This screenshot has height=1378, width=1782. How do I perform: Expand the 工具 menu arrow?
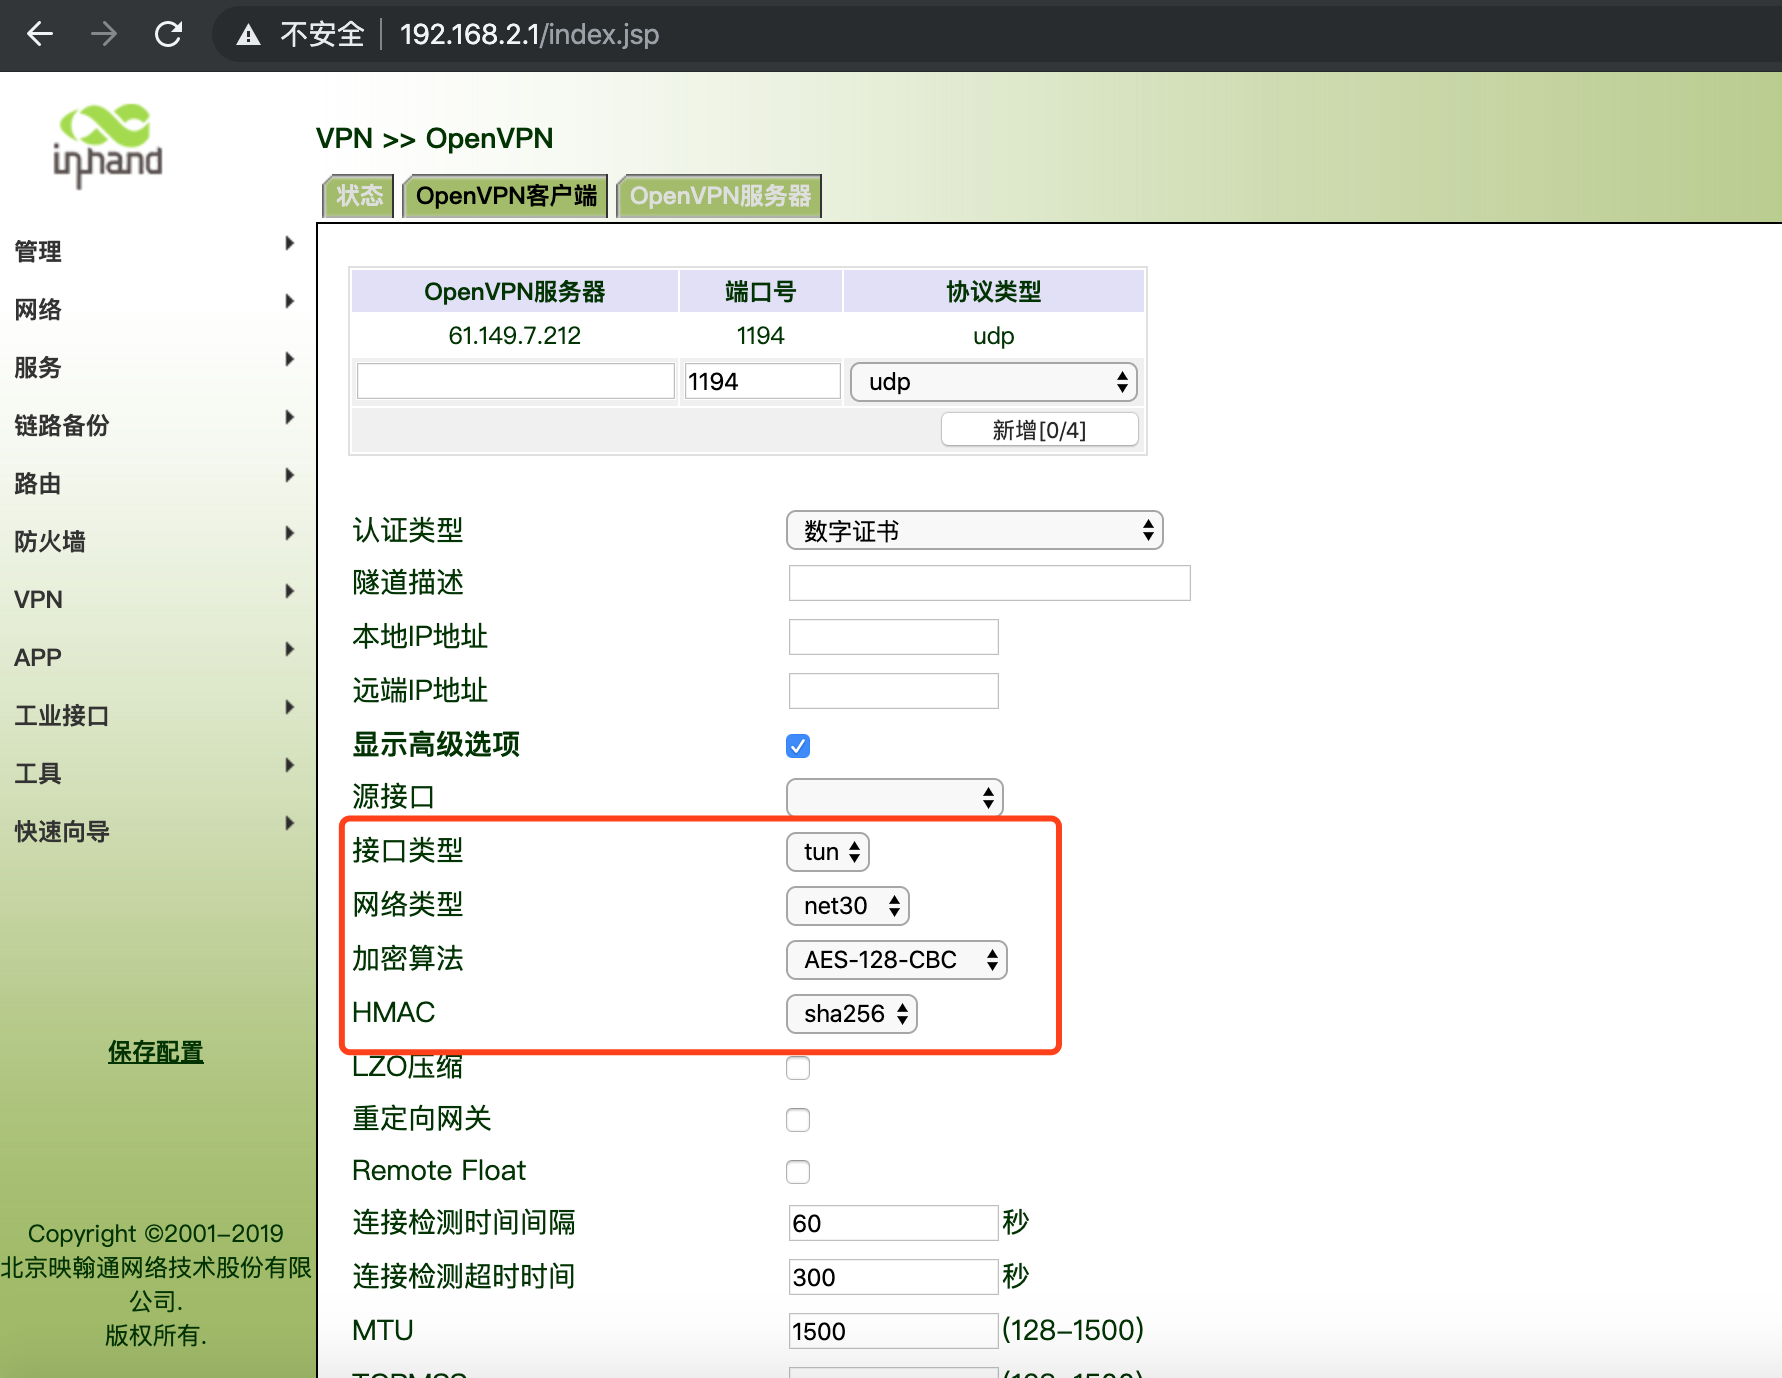coord(289,765)
